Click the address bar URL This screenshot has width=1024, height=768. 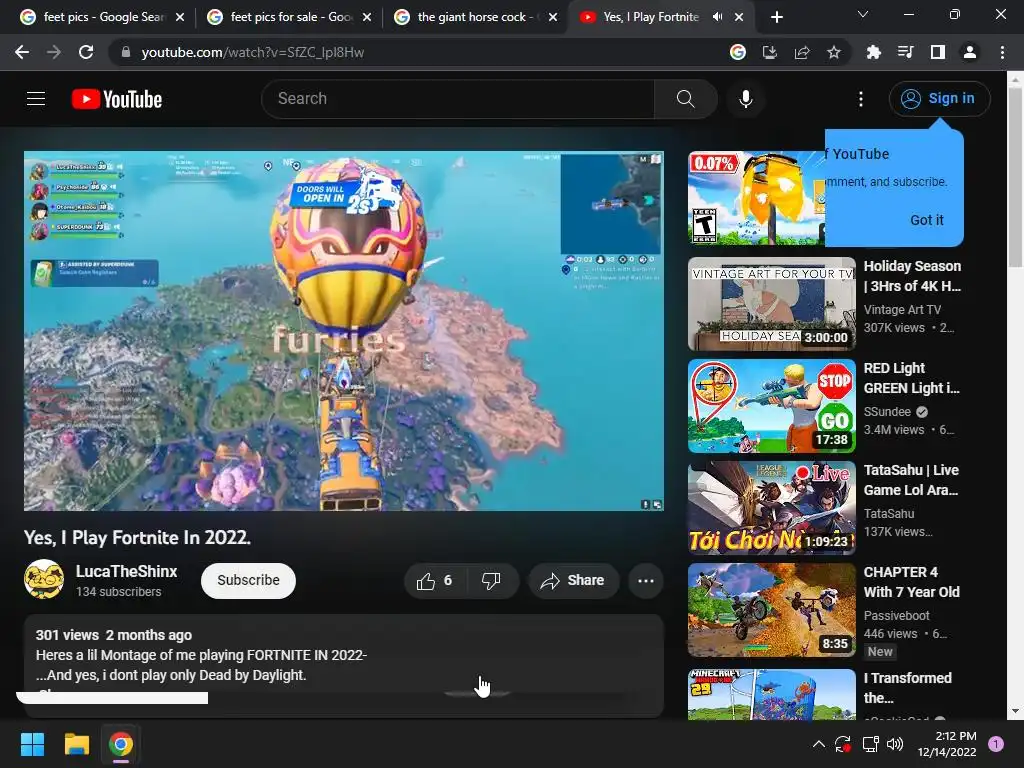[253, 52]
